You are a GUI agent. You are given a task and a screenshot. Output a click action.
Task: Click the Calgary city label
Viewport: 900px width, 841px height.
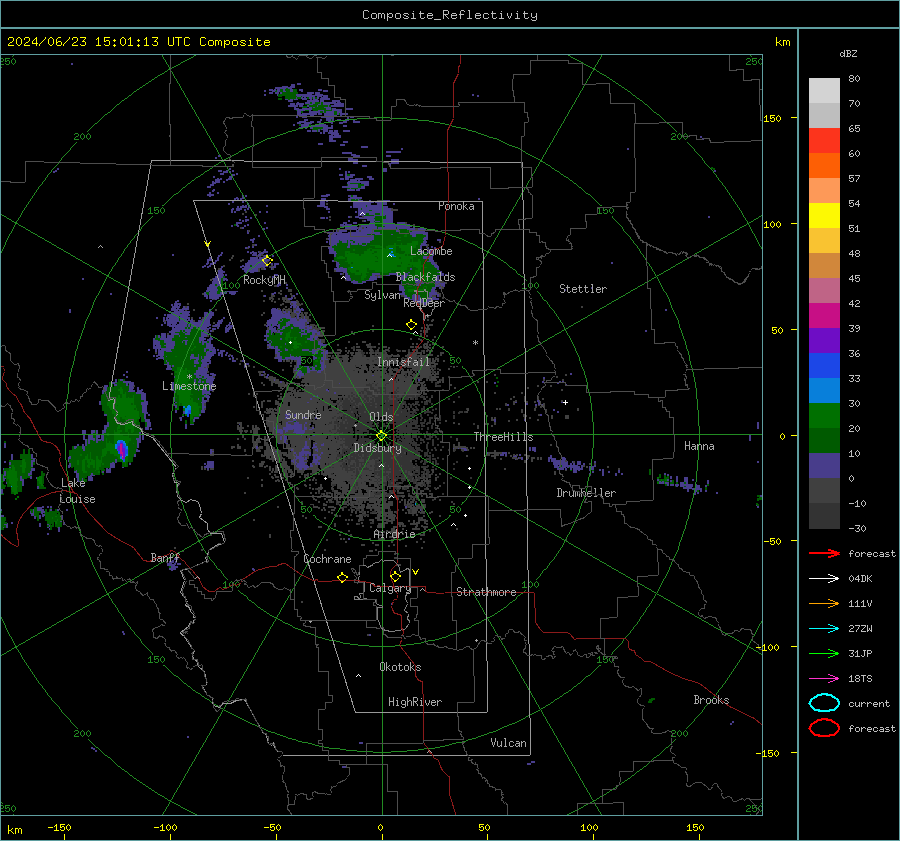click(390, 588)
